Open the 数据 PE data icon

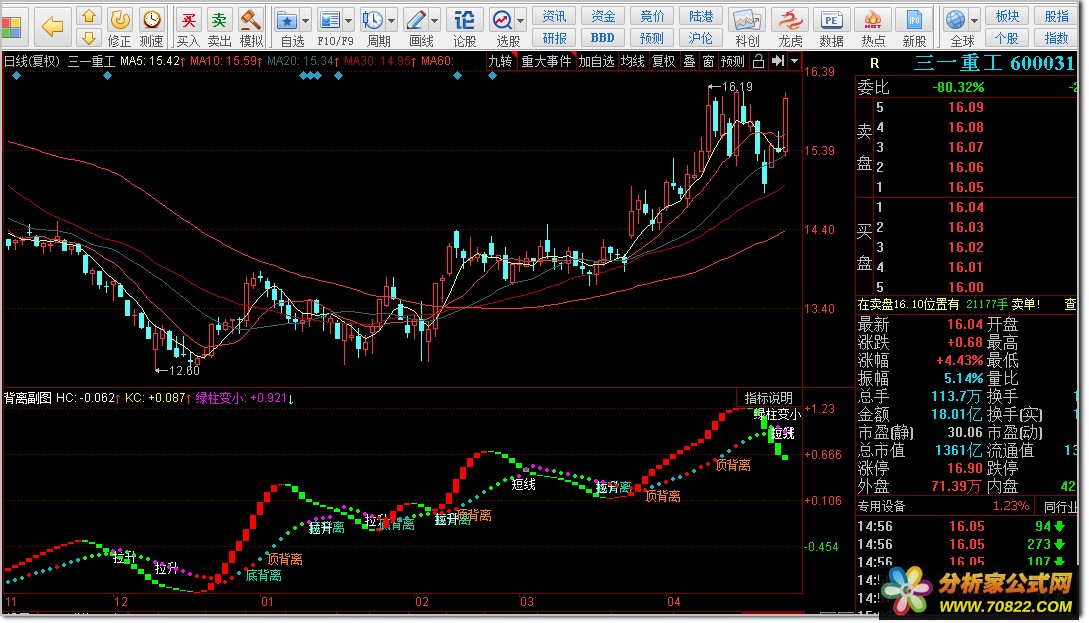point(831,28)
